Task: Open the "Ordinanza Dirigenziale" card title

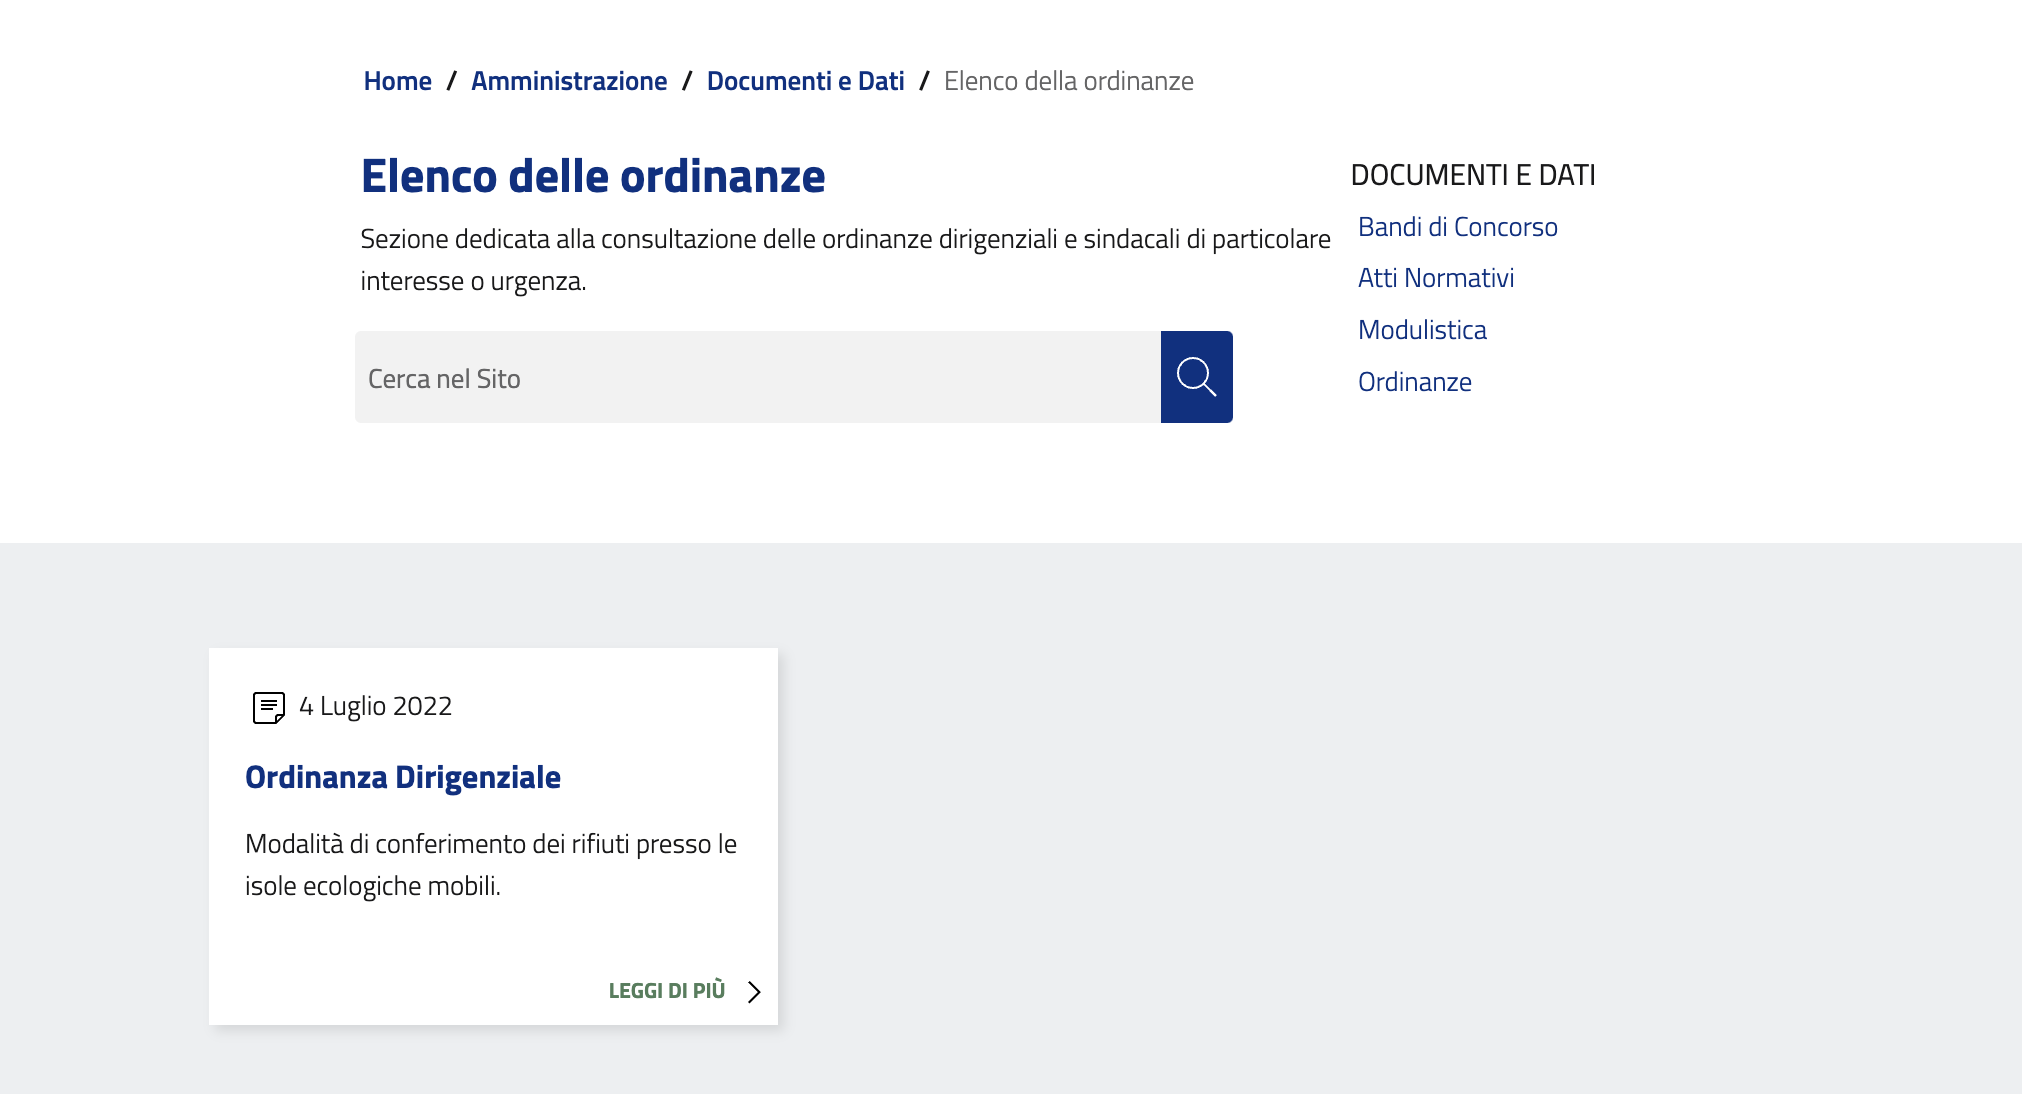Action: click(402, 777)
